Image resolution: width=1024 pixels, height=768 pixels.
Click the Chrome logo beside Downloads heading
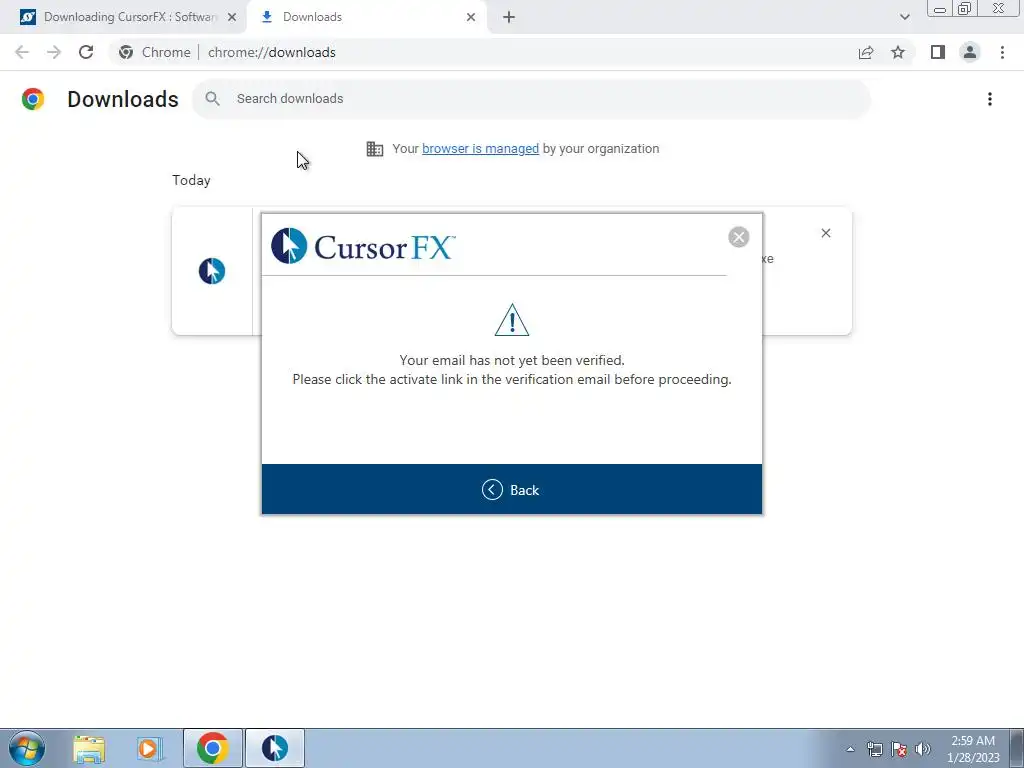(33, 99)
